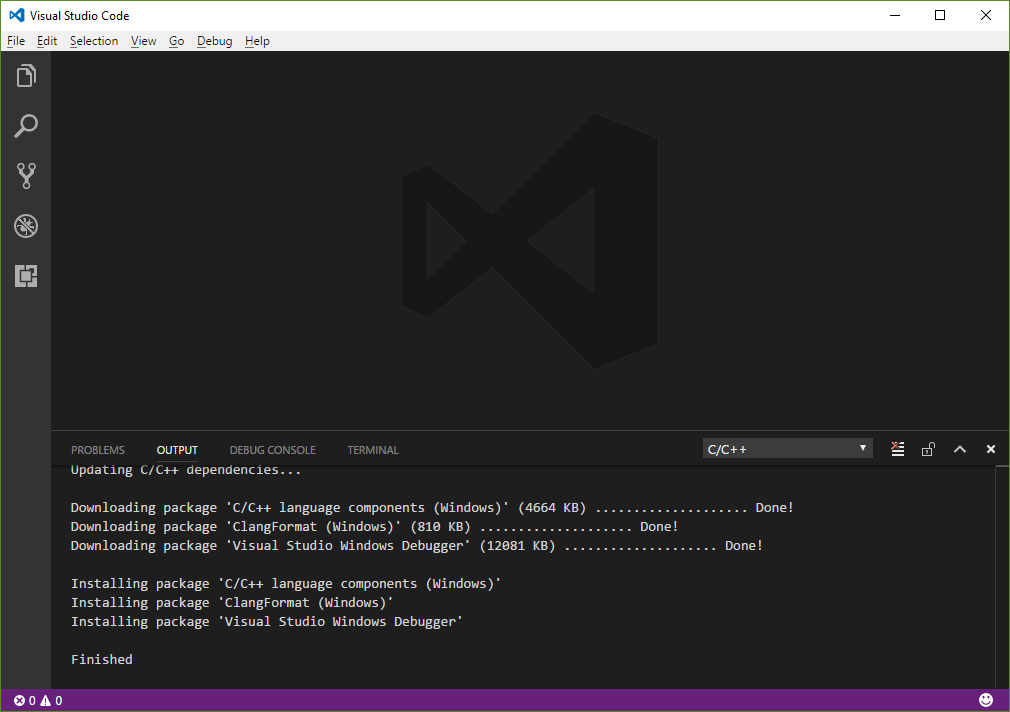Click the output panel vertical scrollbar
This screenshot has height=712, width=1010.
[x=1002, y=577]
